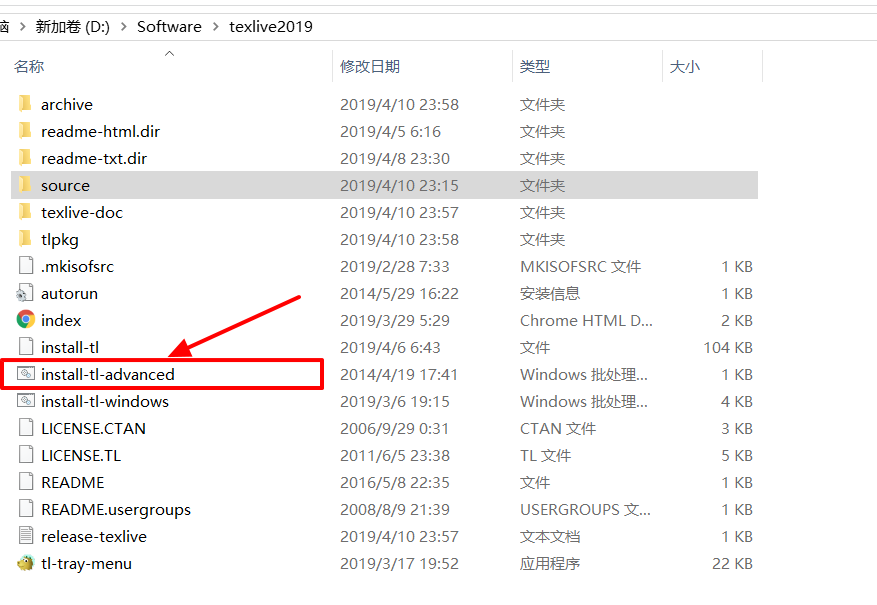877x605 pixels.
Task: Click the 22 KB size value
Action: pos(732,563)
